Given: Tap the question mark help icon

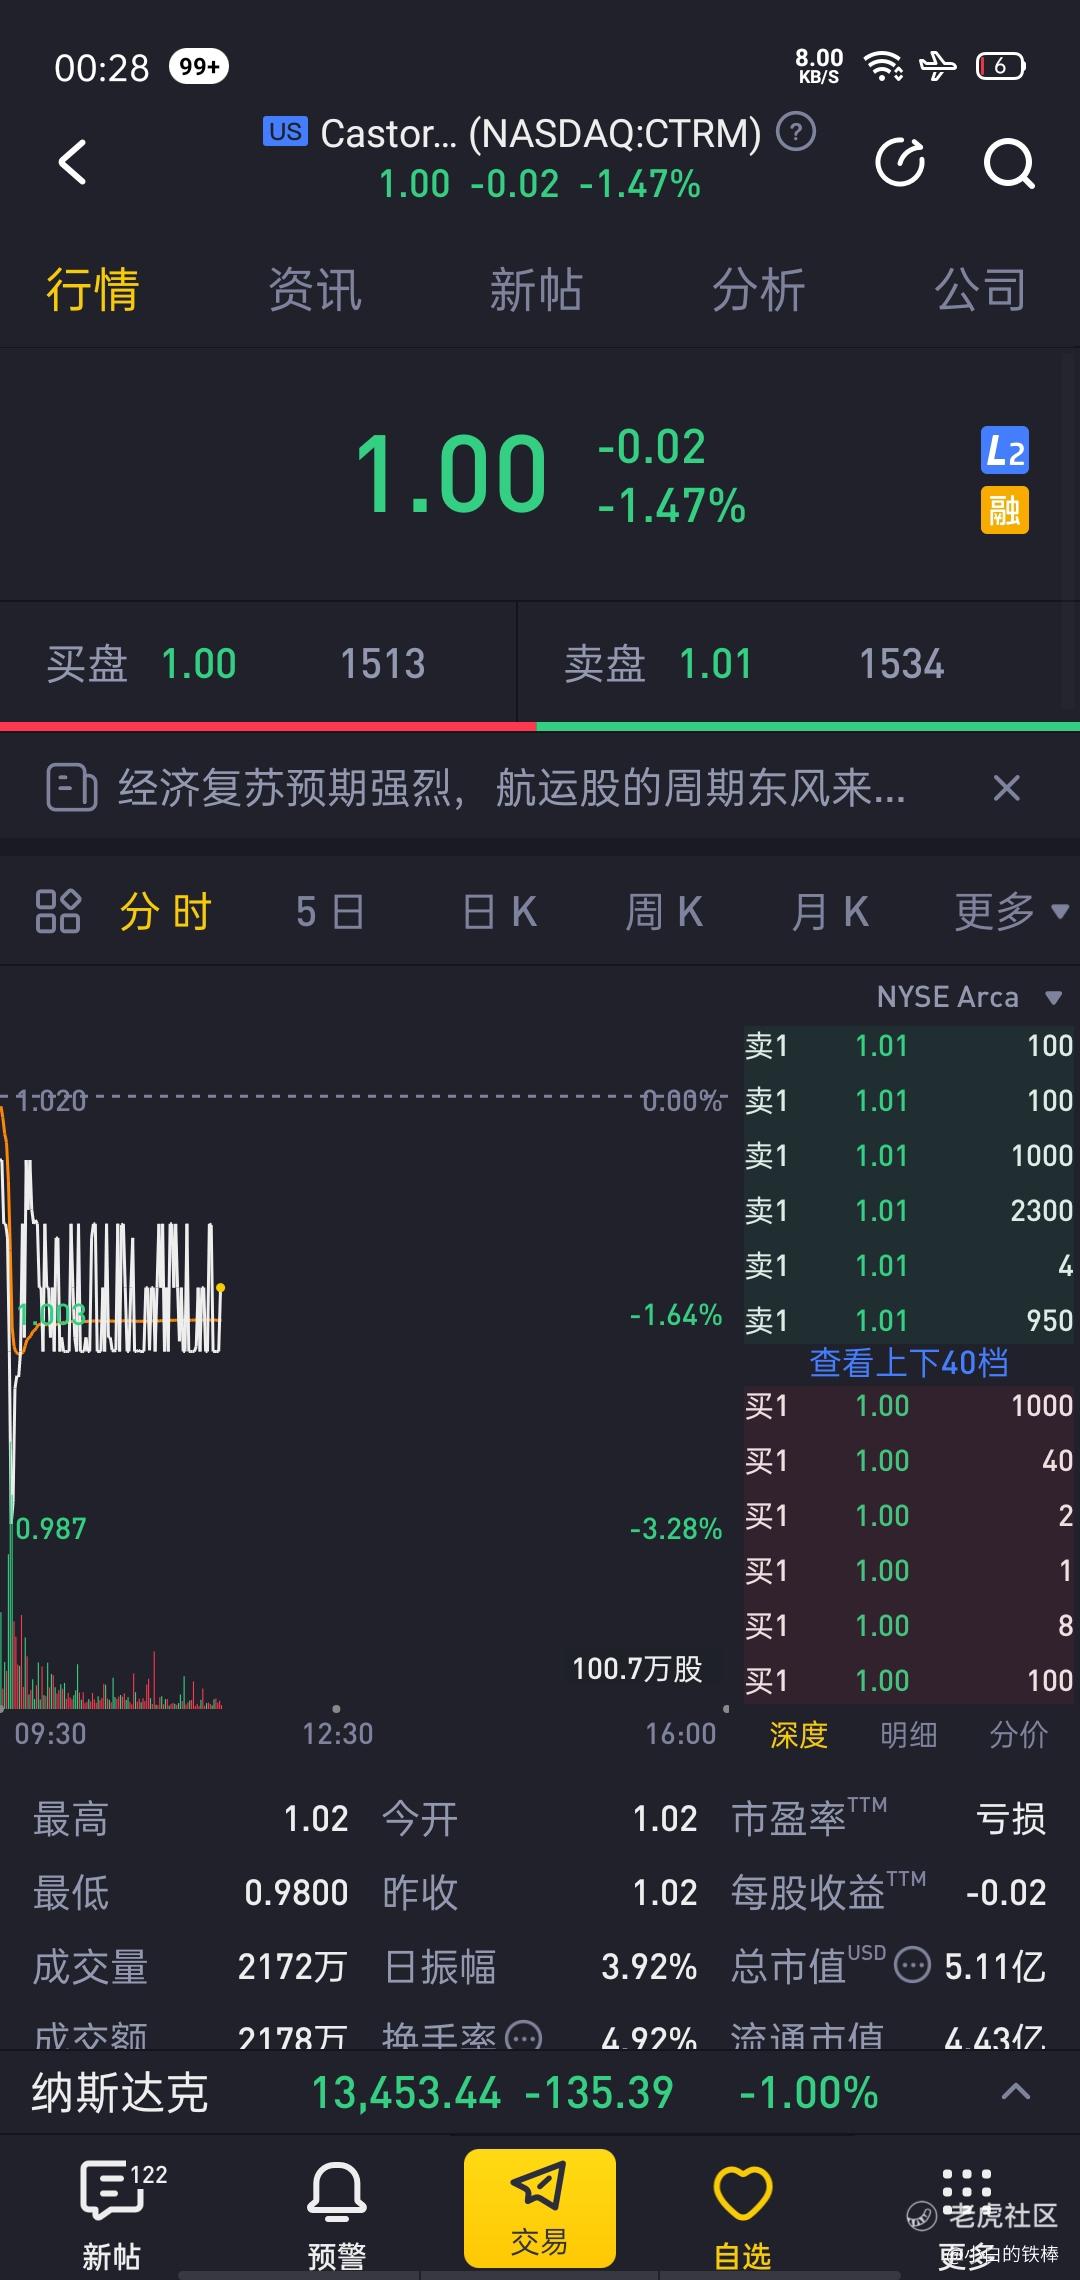Looking at the screenshot, I should click(797, 131).
